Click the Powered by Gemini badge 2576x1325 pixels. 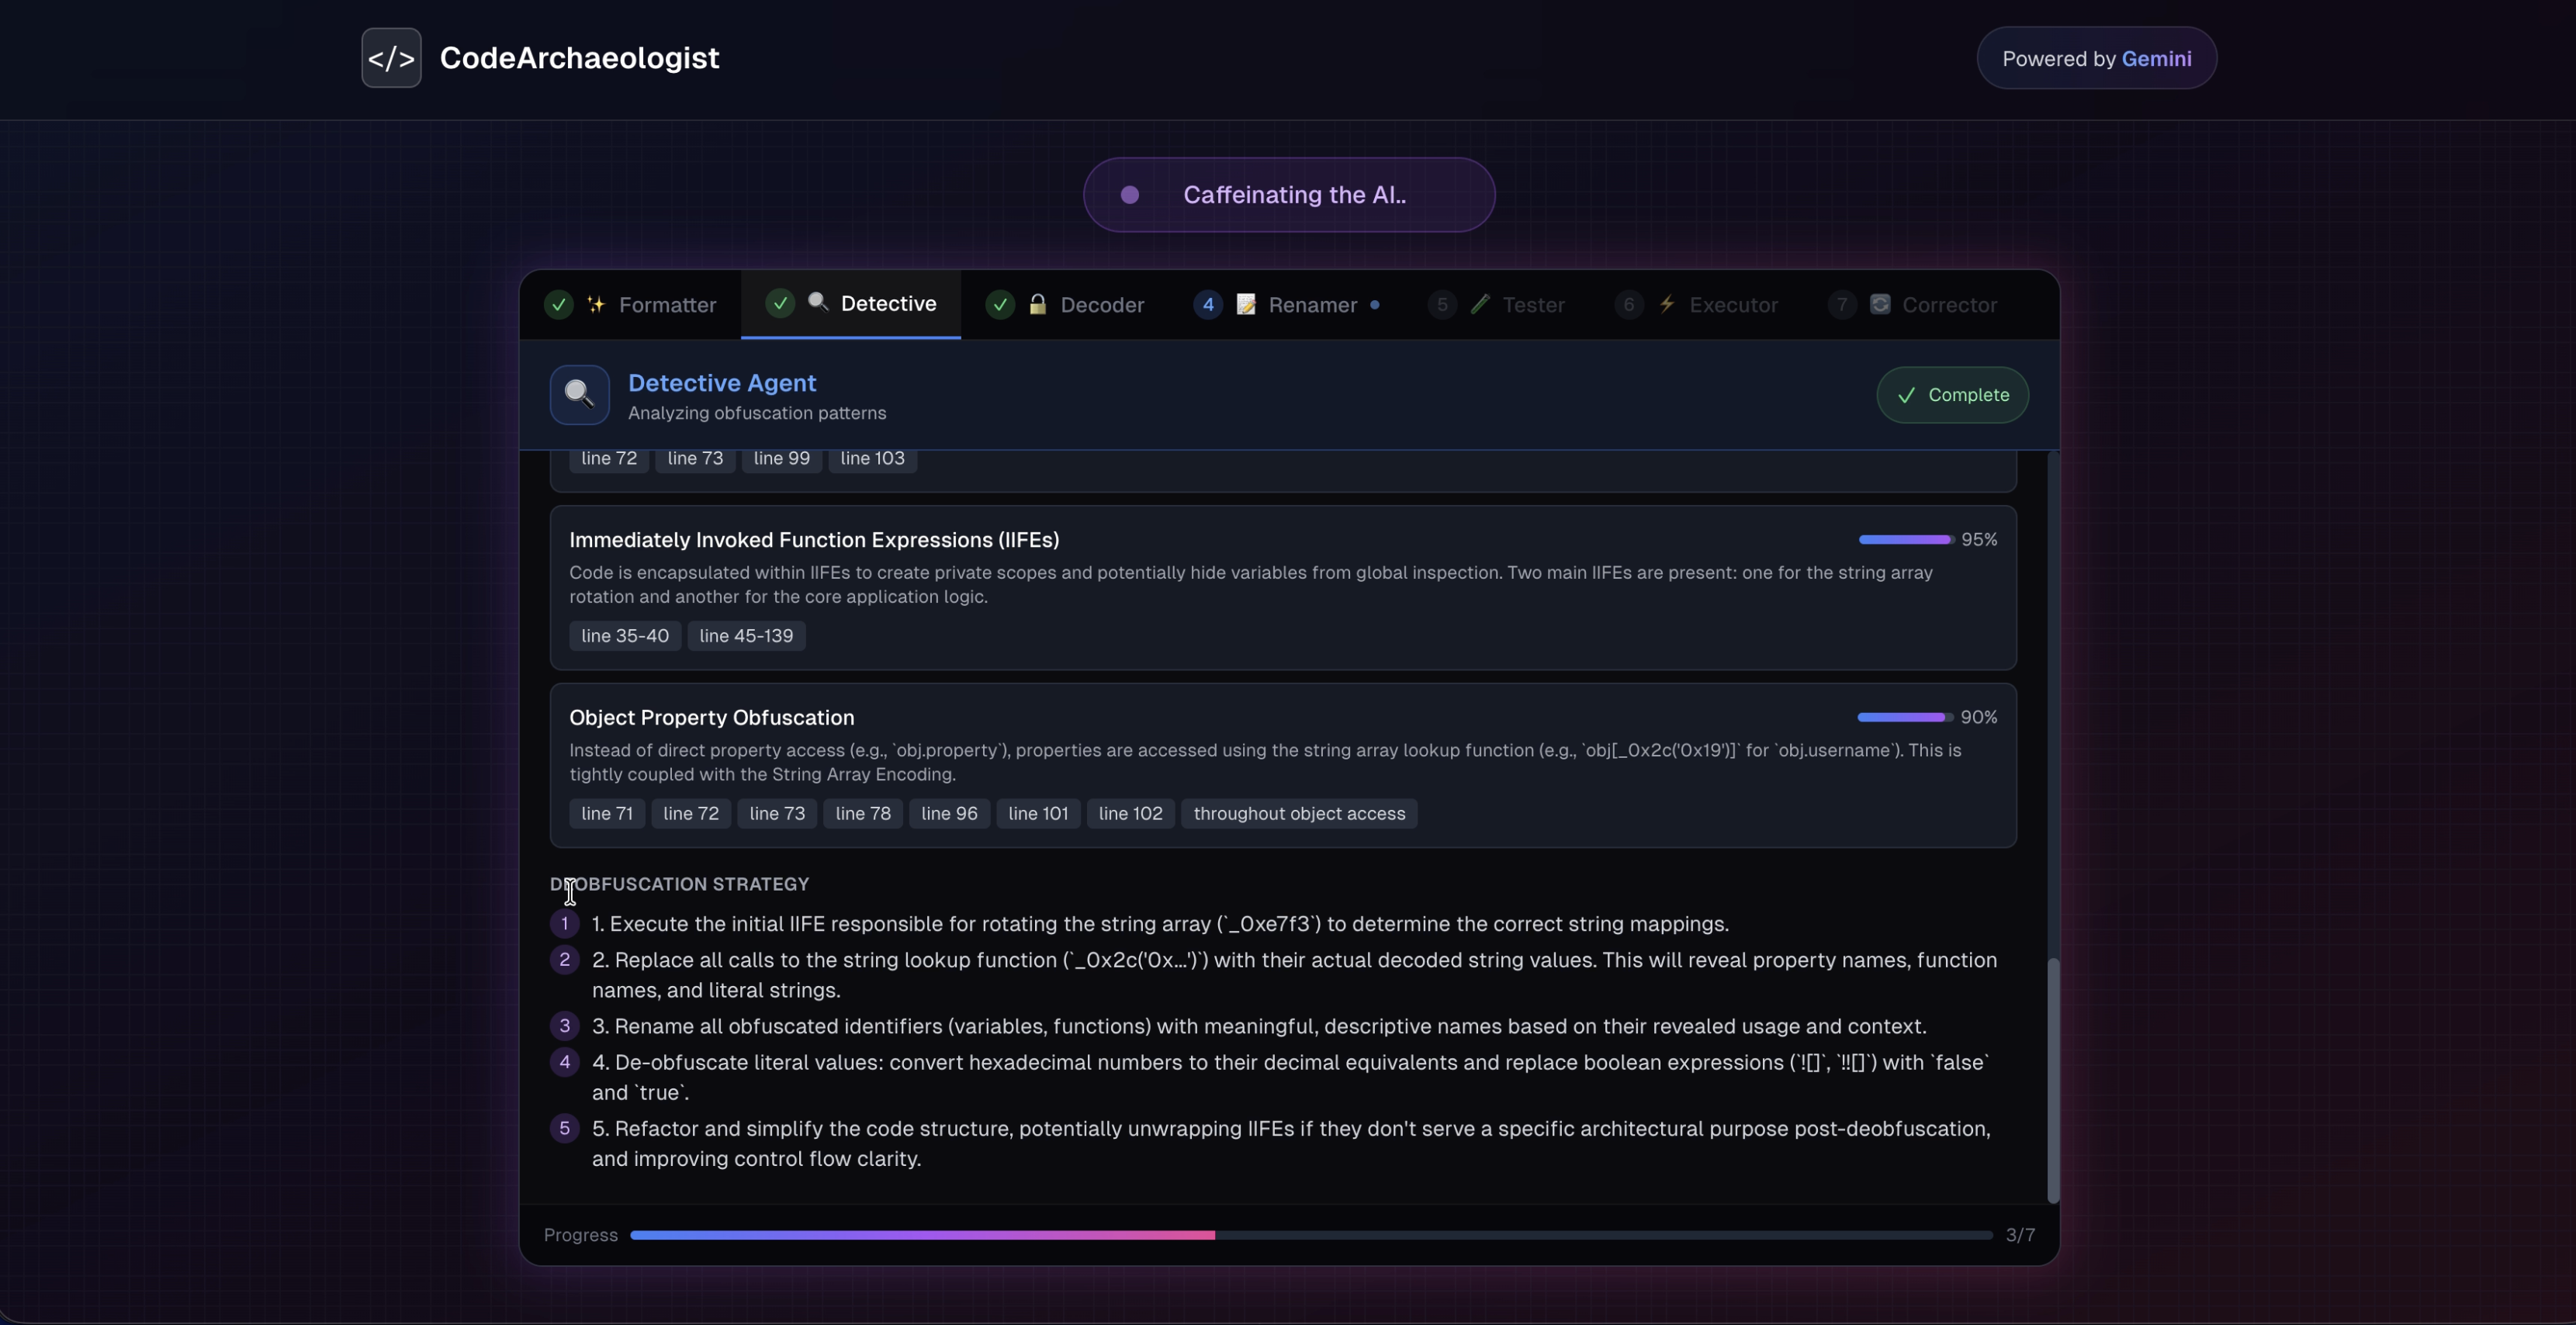2096,58
